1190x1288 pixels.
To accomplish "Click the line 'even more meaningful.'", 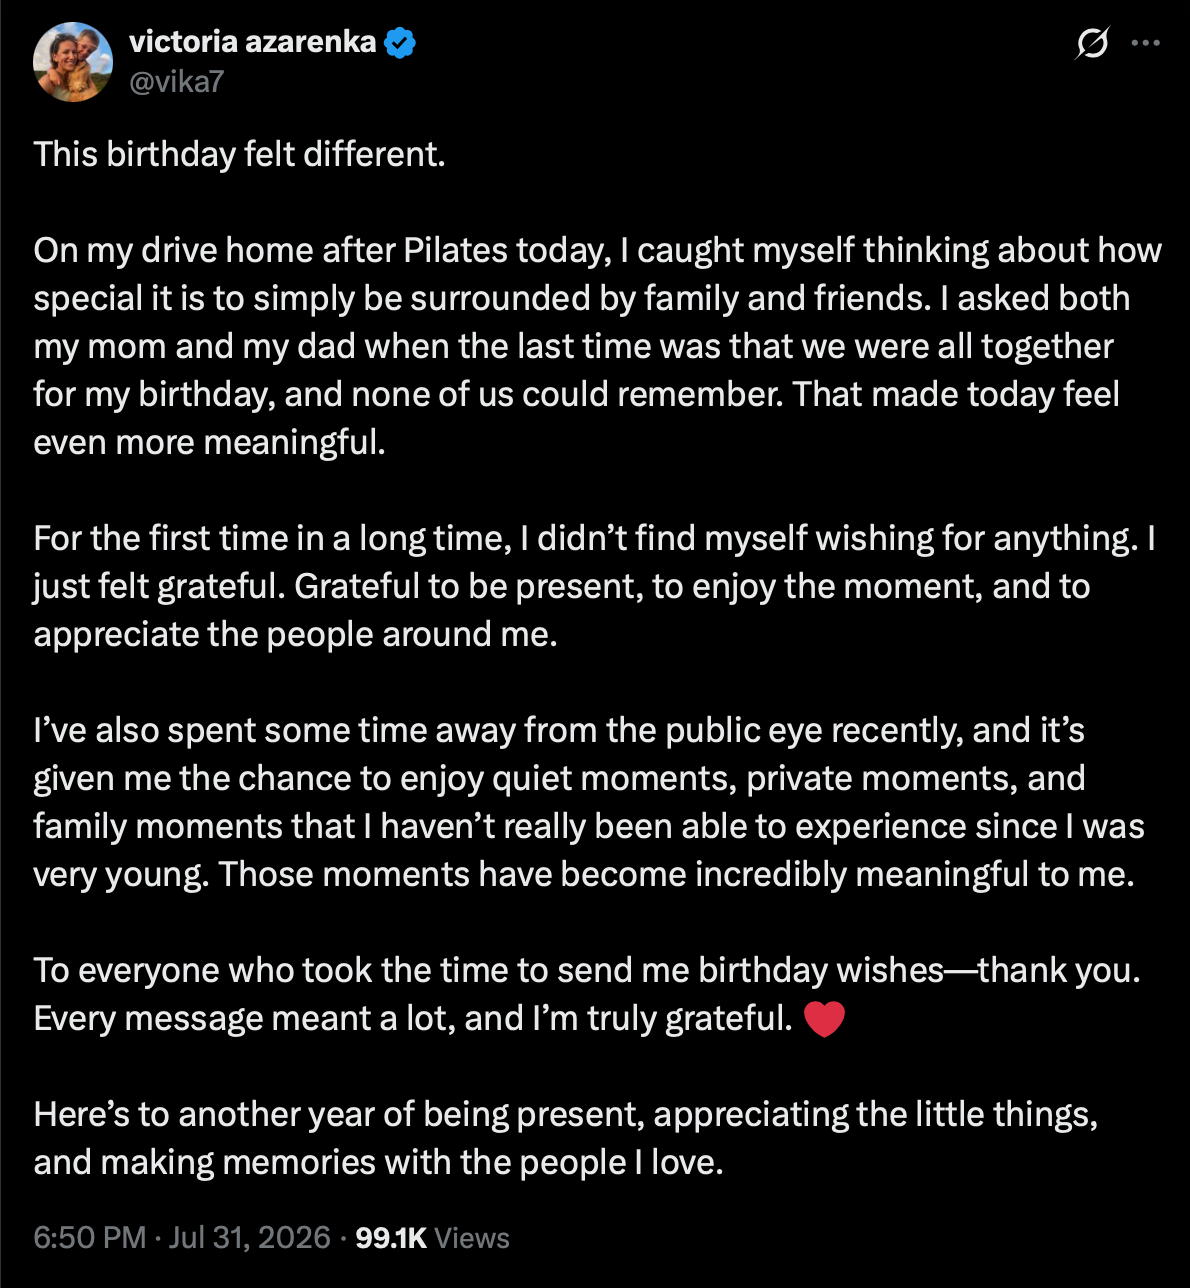I will coord(209,442).
